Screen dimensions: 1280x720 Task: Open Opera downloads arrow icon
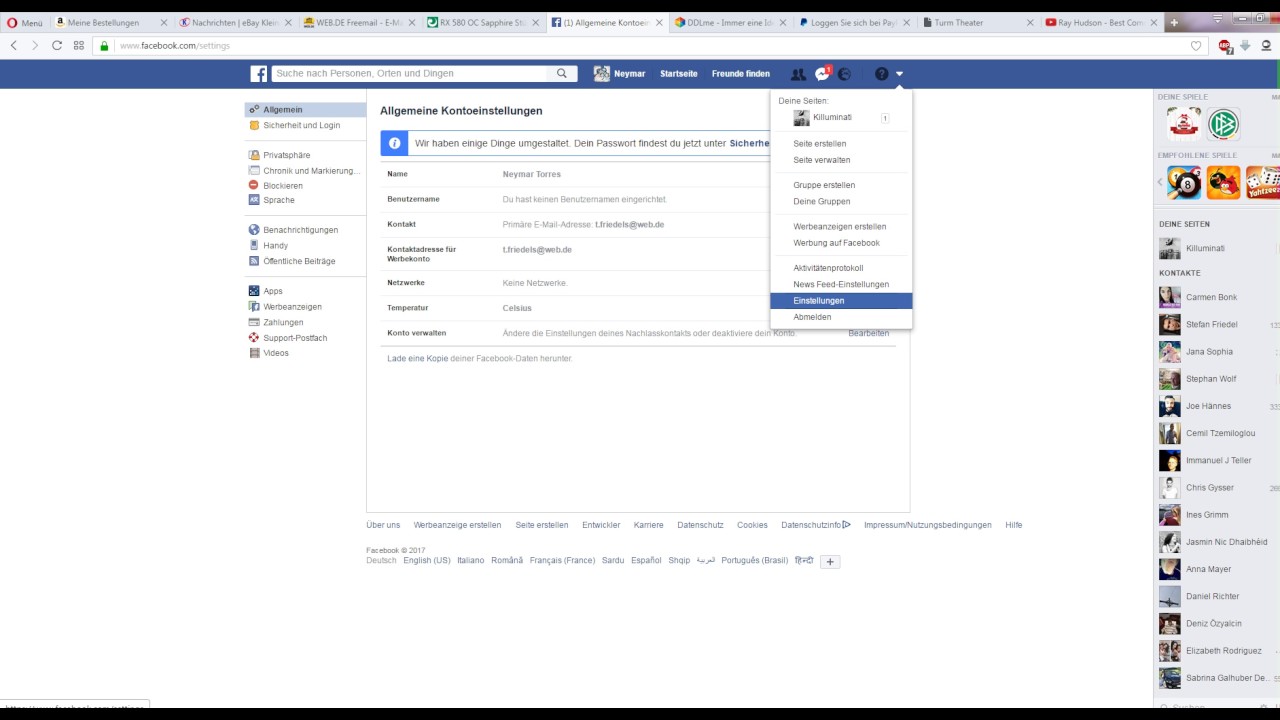[1245, 45]
